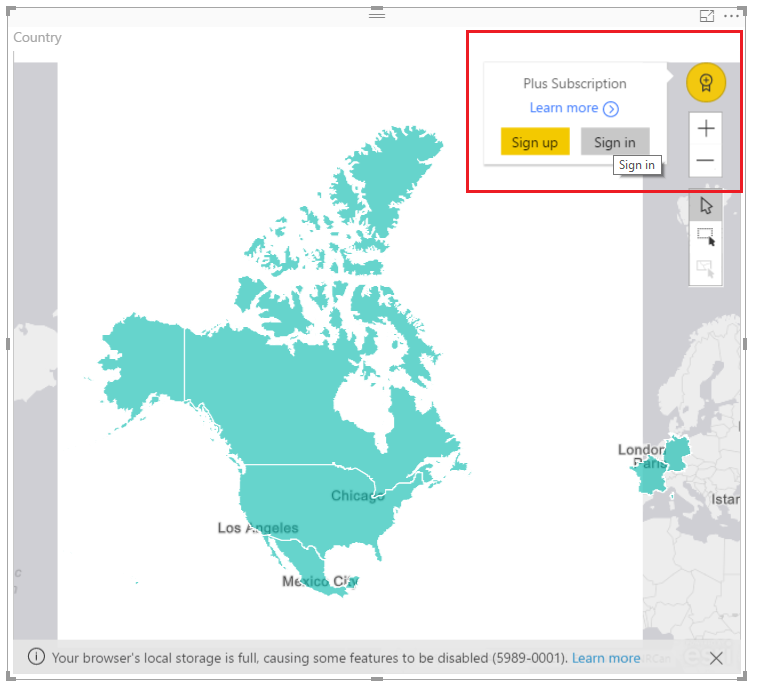Click the Sign up button
The width and height of the screenshot is (762, 690).
(535, 142)
